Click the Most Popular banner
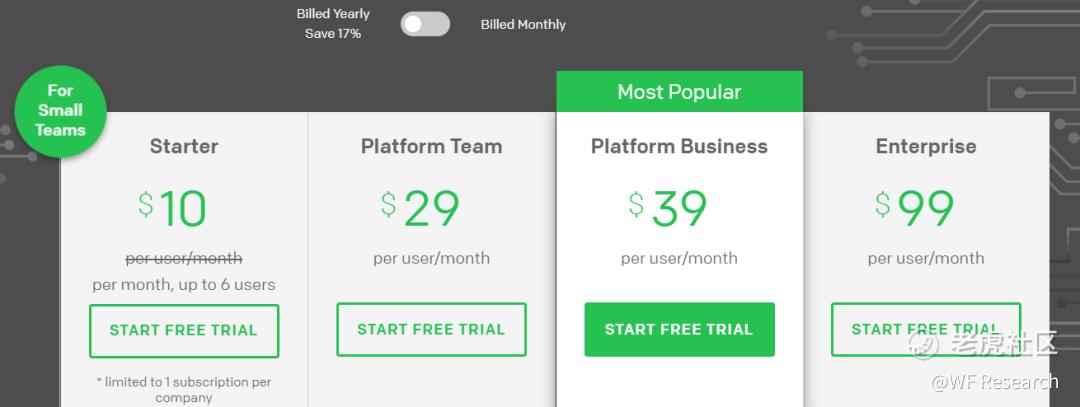The width and height of the screenshot is (1080, 407). (679, 92)
